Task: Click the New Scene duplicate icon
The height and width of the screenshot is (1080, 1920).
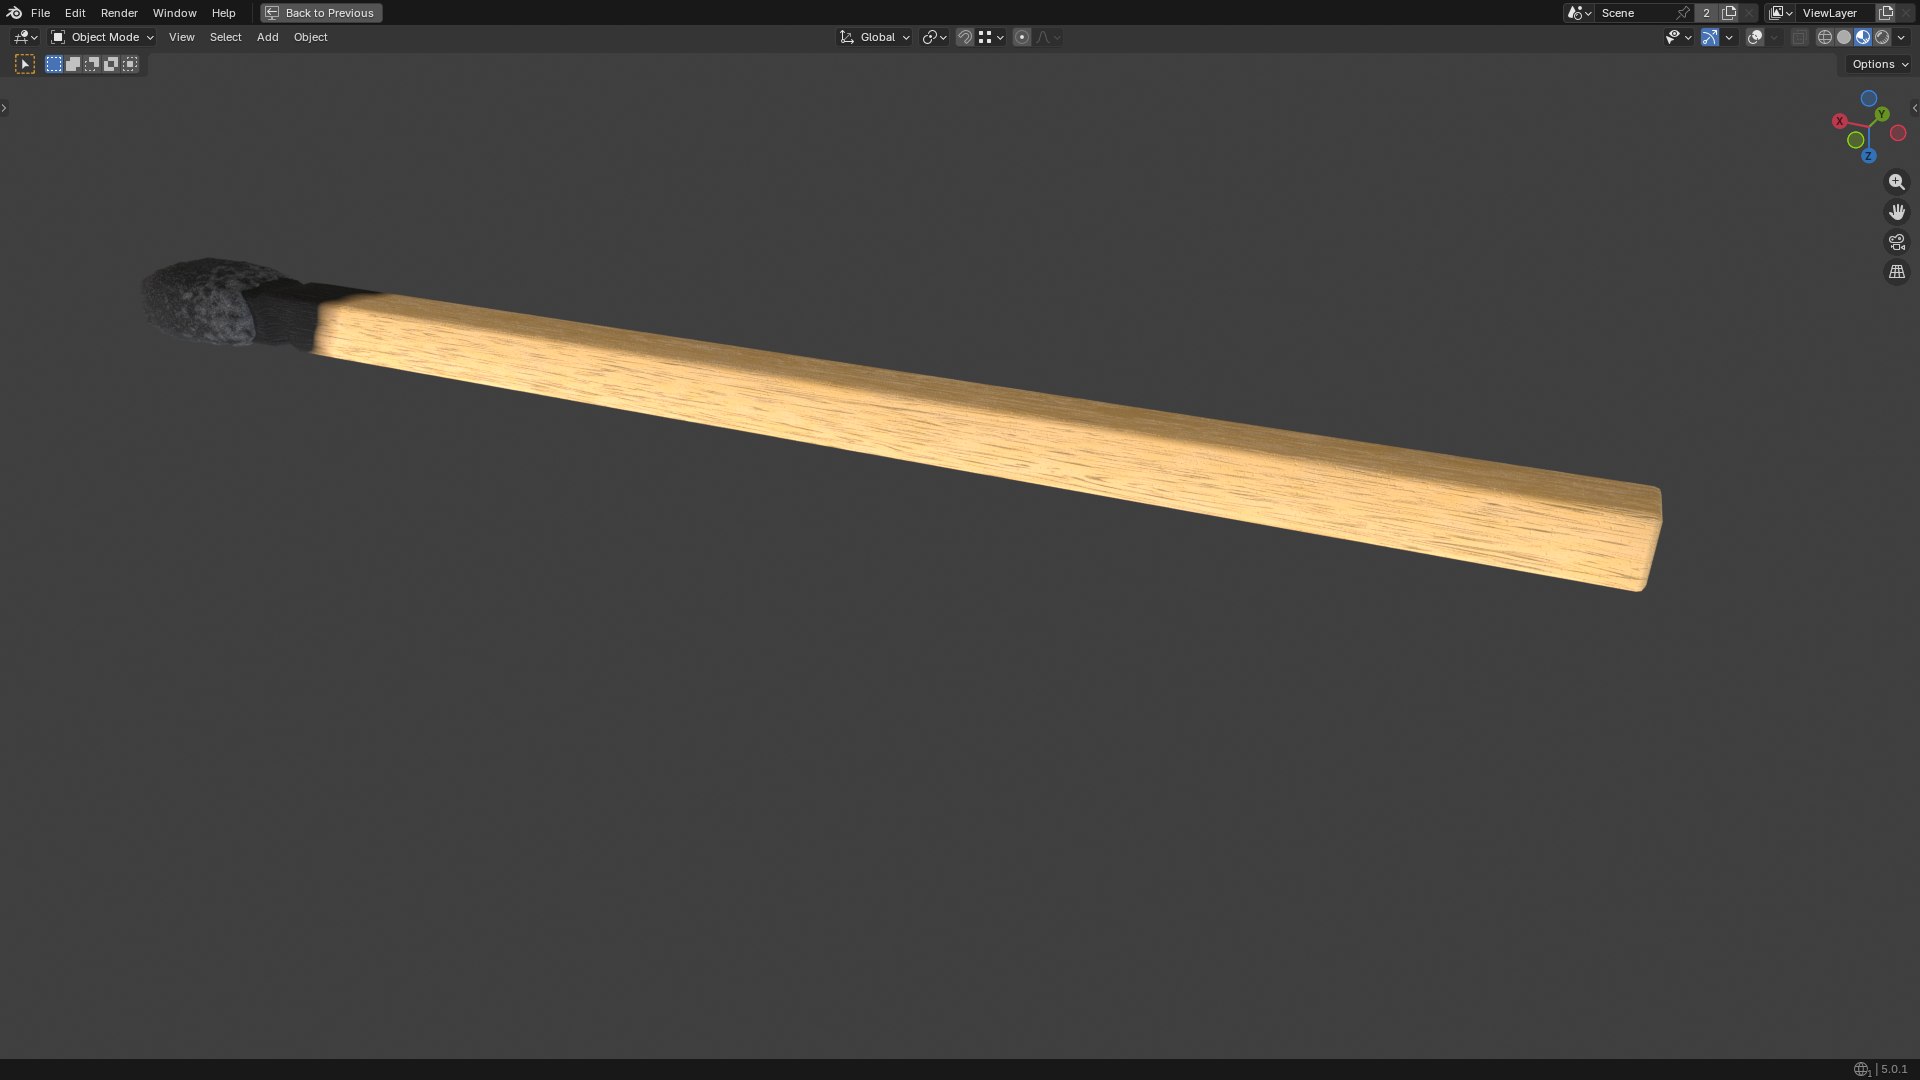Action: [x=1729, y=13]
